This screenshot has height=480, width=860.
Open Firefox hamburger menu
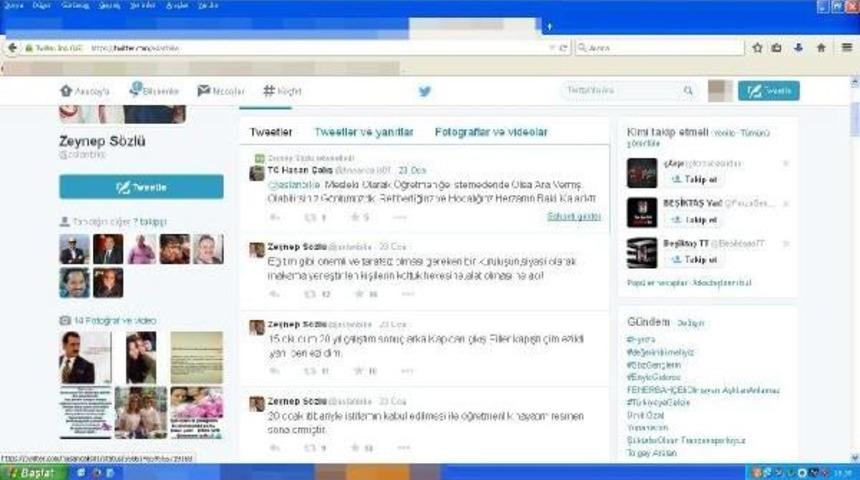(x=846, y=47)
